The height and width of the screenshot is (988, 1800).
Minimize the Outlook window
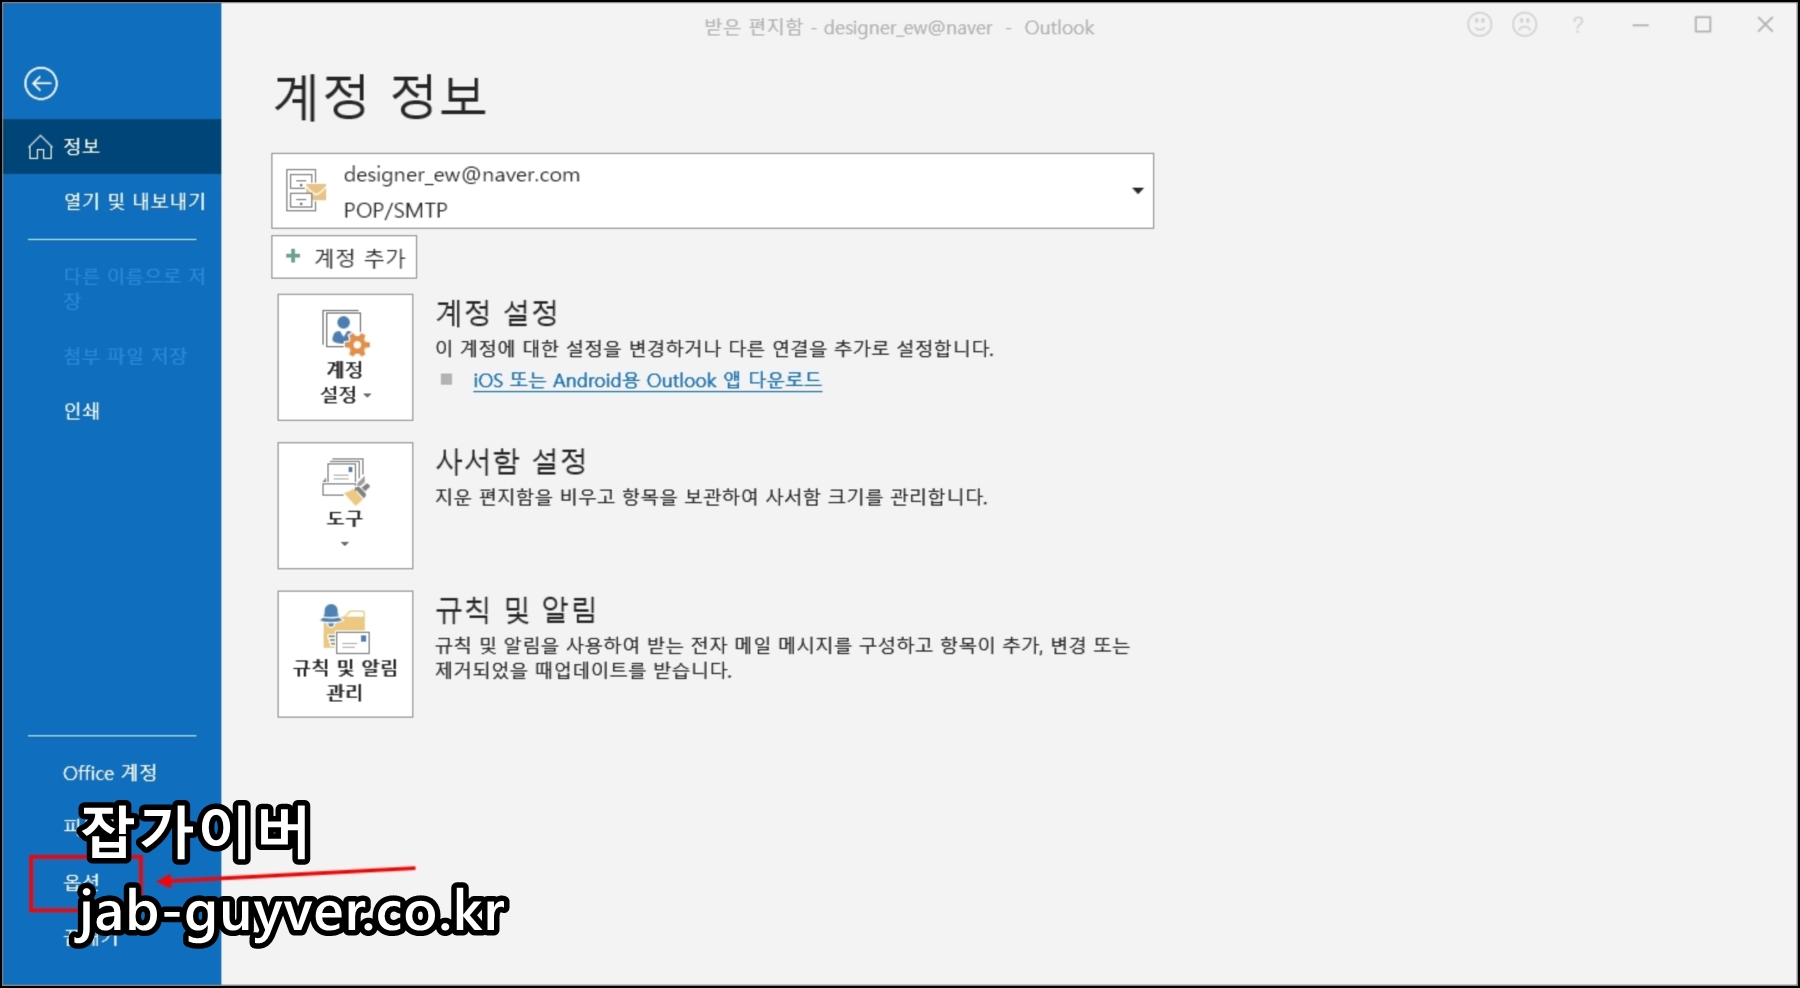point(1640,25)
